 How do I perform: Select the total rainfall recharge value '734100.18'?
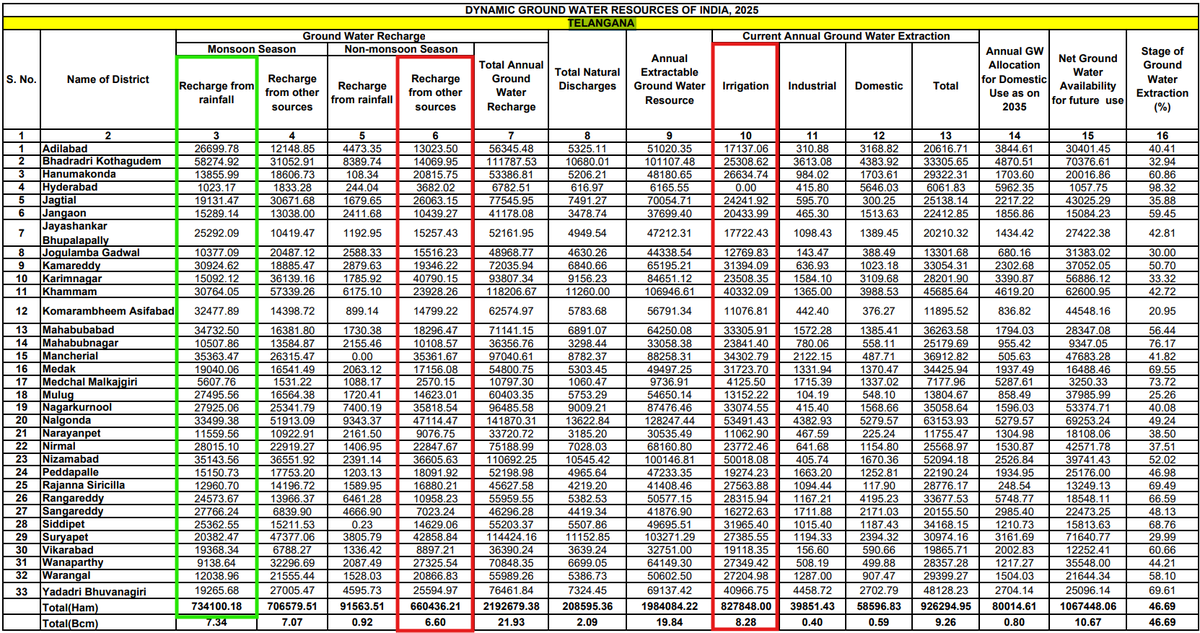click(x=217, y=607)
